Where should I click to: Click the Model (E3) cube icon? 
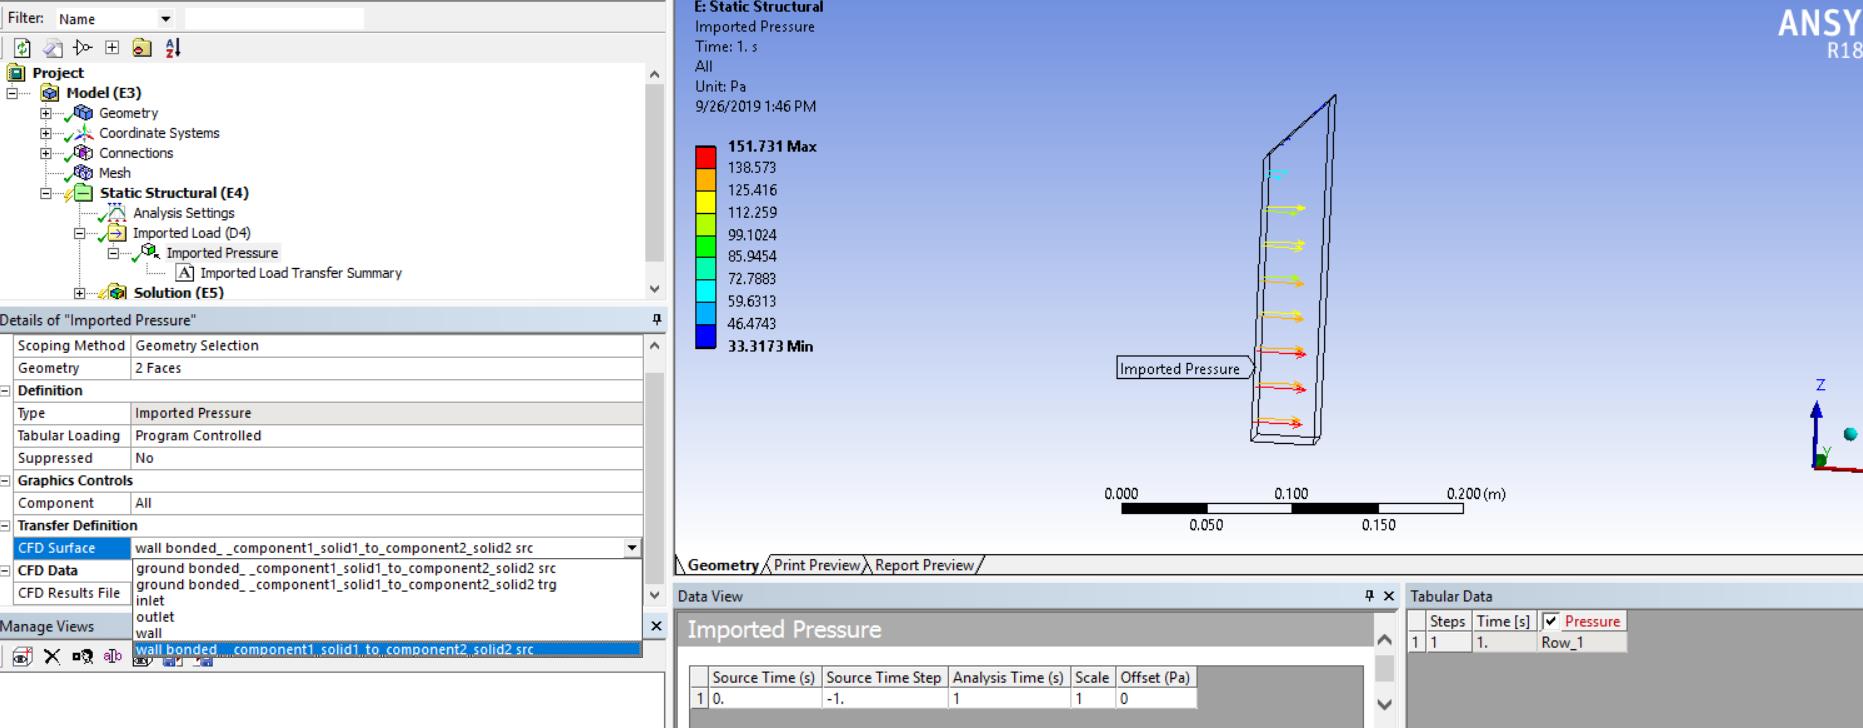tap(50, 93)
